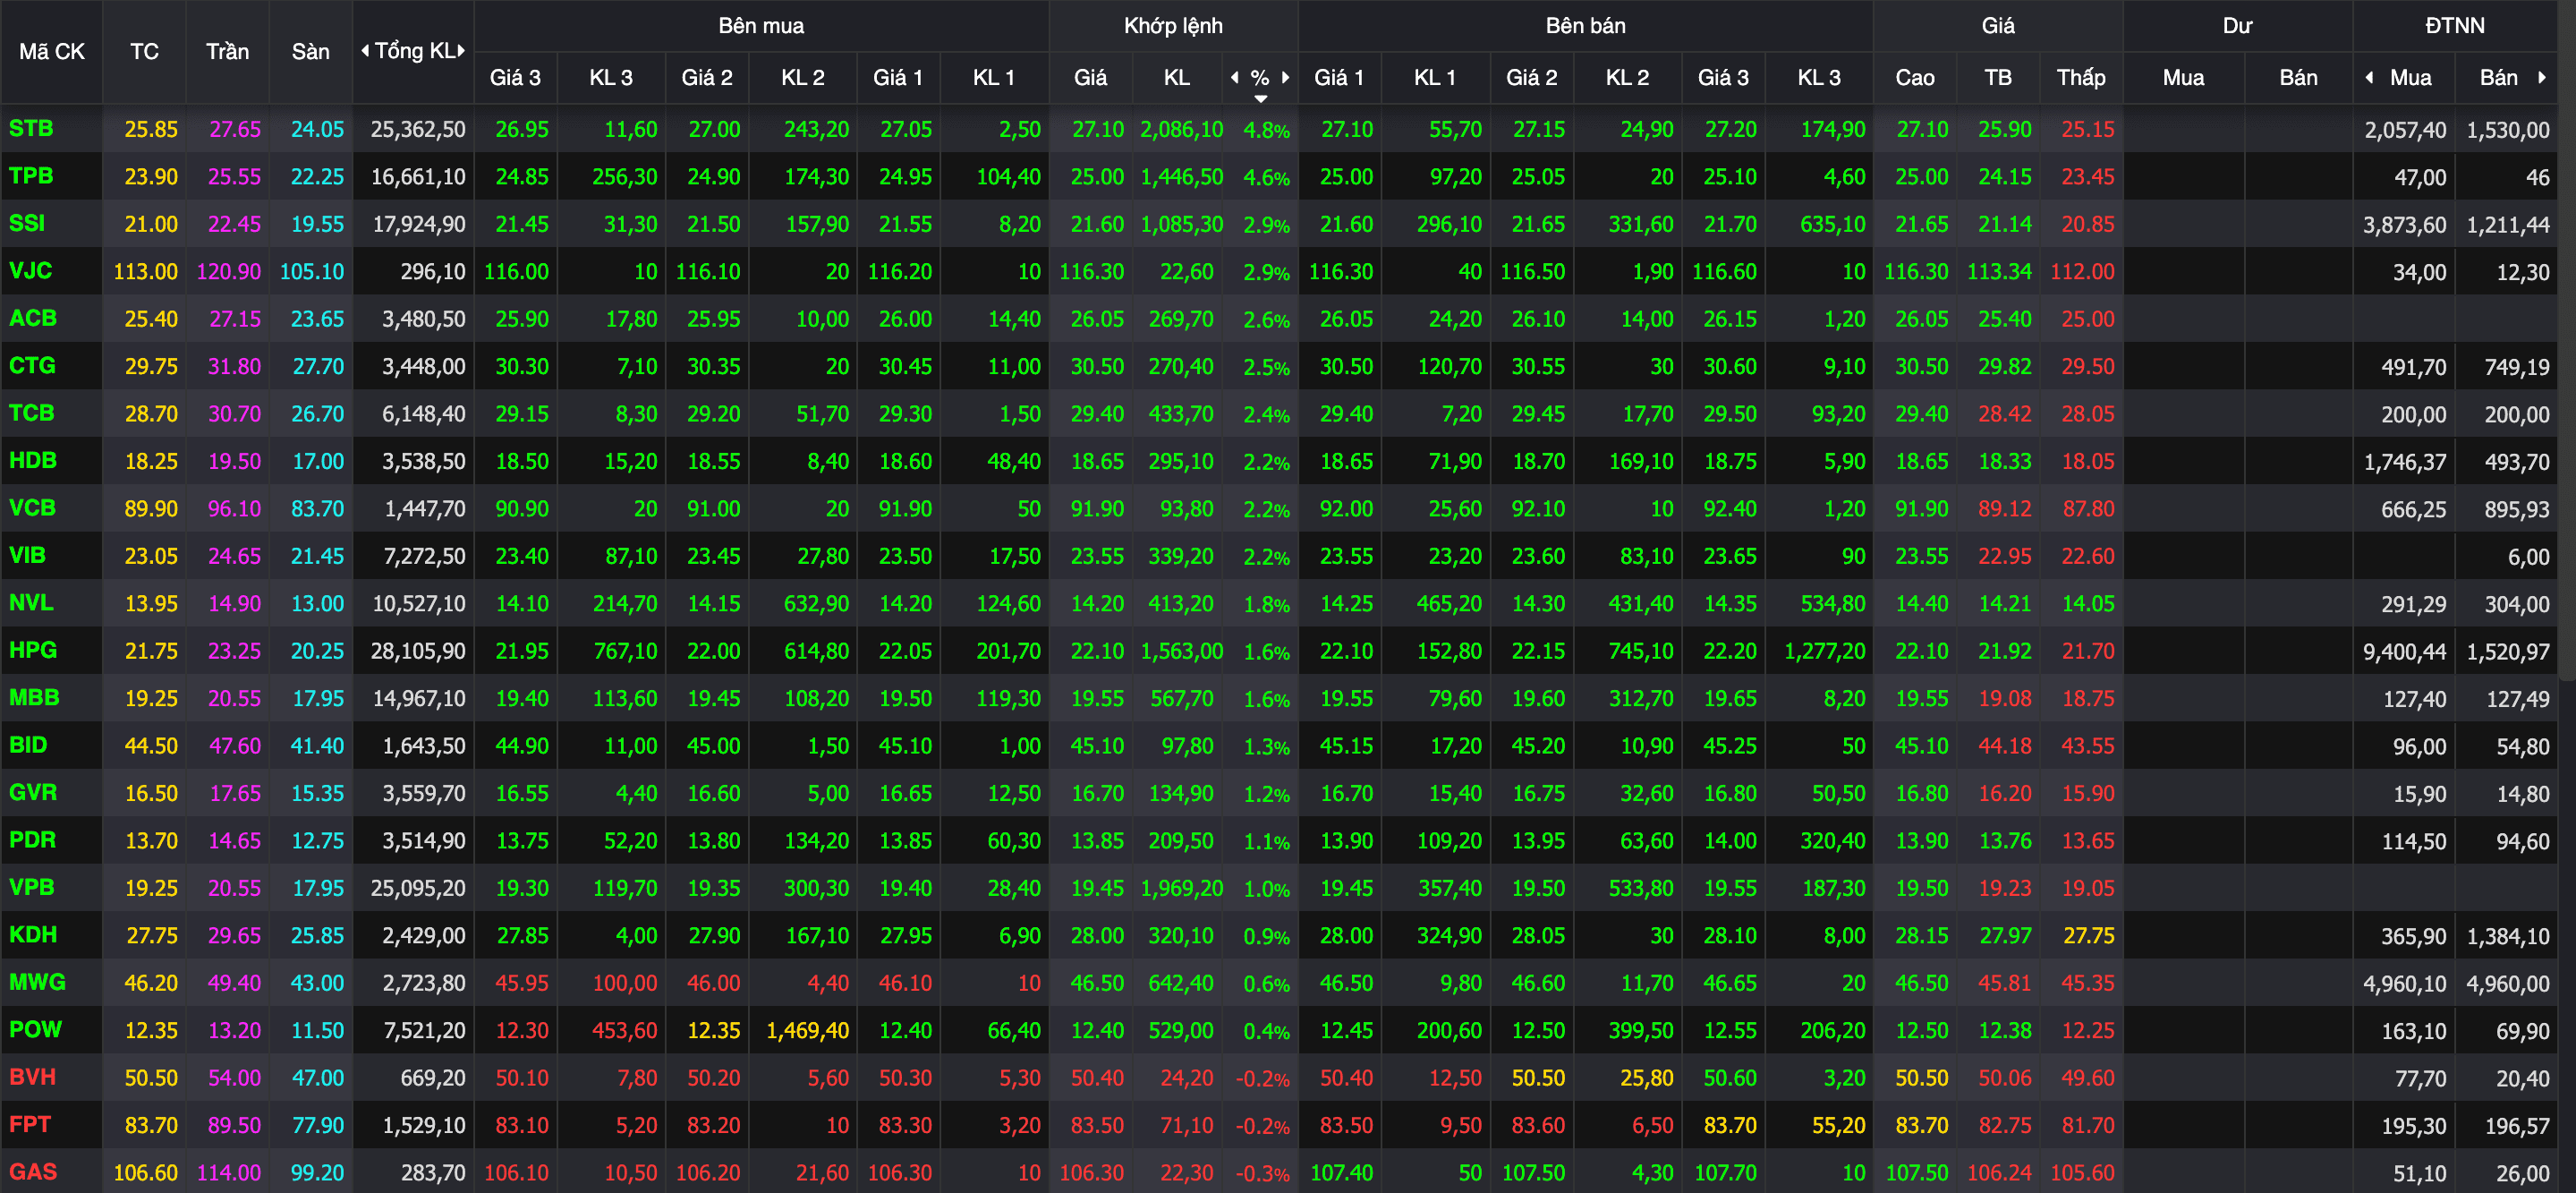Click TPB matched volume 1,446,50
The height and width of the screenshot is (1193, 2576).
(x=1181, y=176)
